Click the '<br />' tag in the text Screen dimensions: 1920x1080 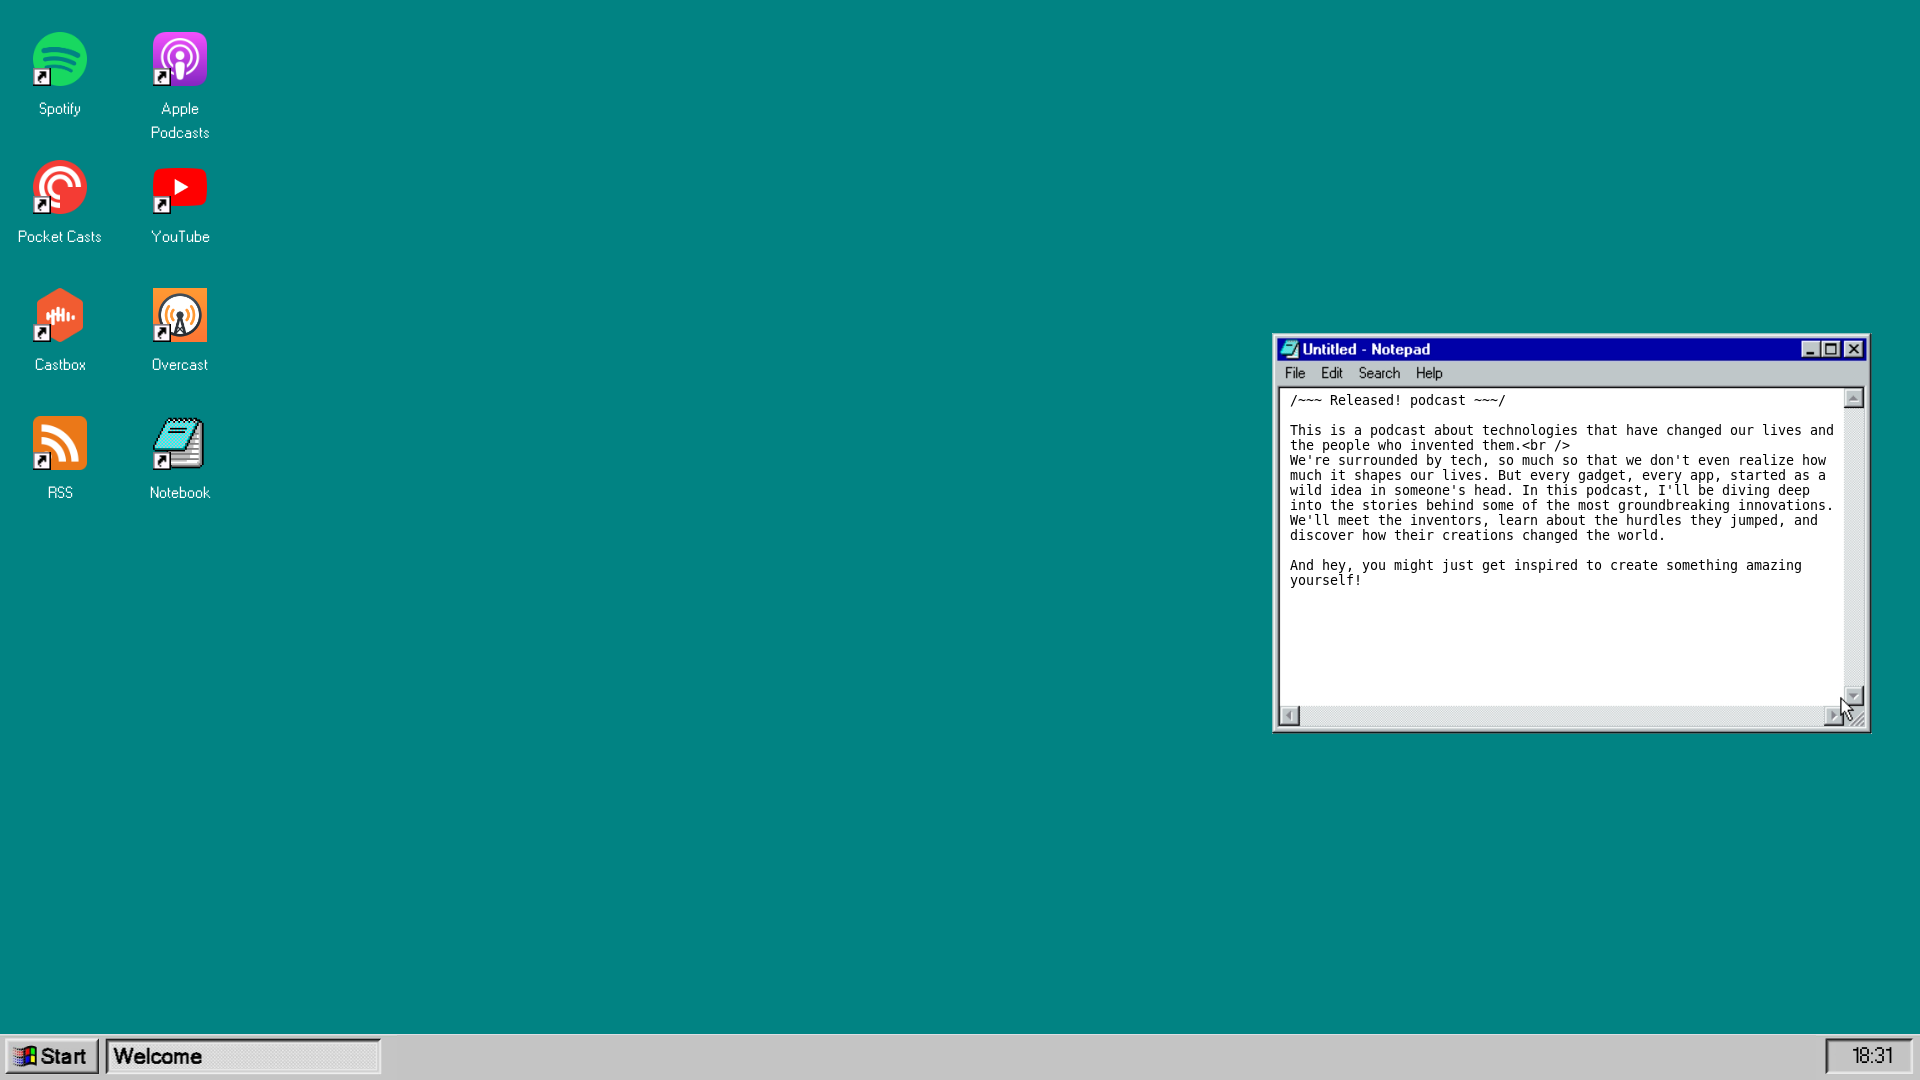(x=1545, y=445)
